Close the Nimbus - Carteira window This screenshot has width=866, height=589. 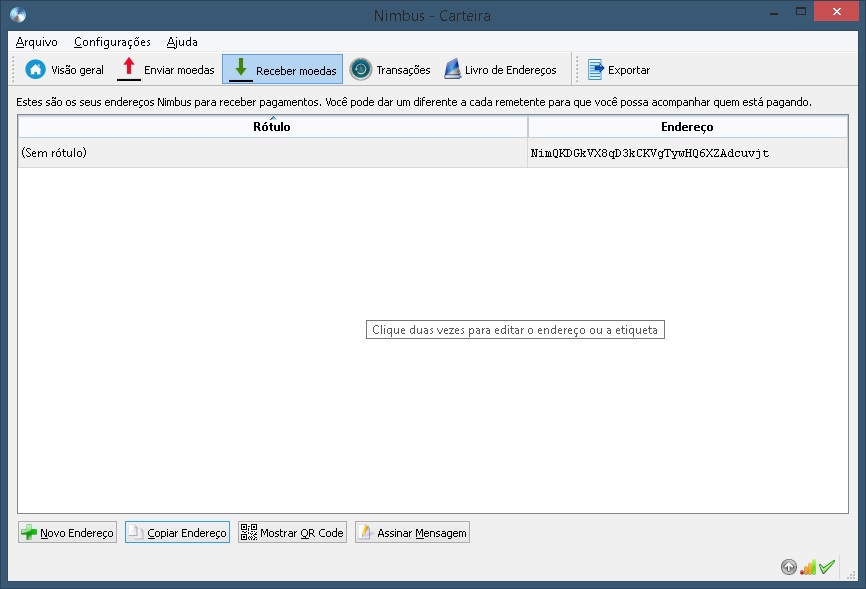[836, 12]
